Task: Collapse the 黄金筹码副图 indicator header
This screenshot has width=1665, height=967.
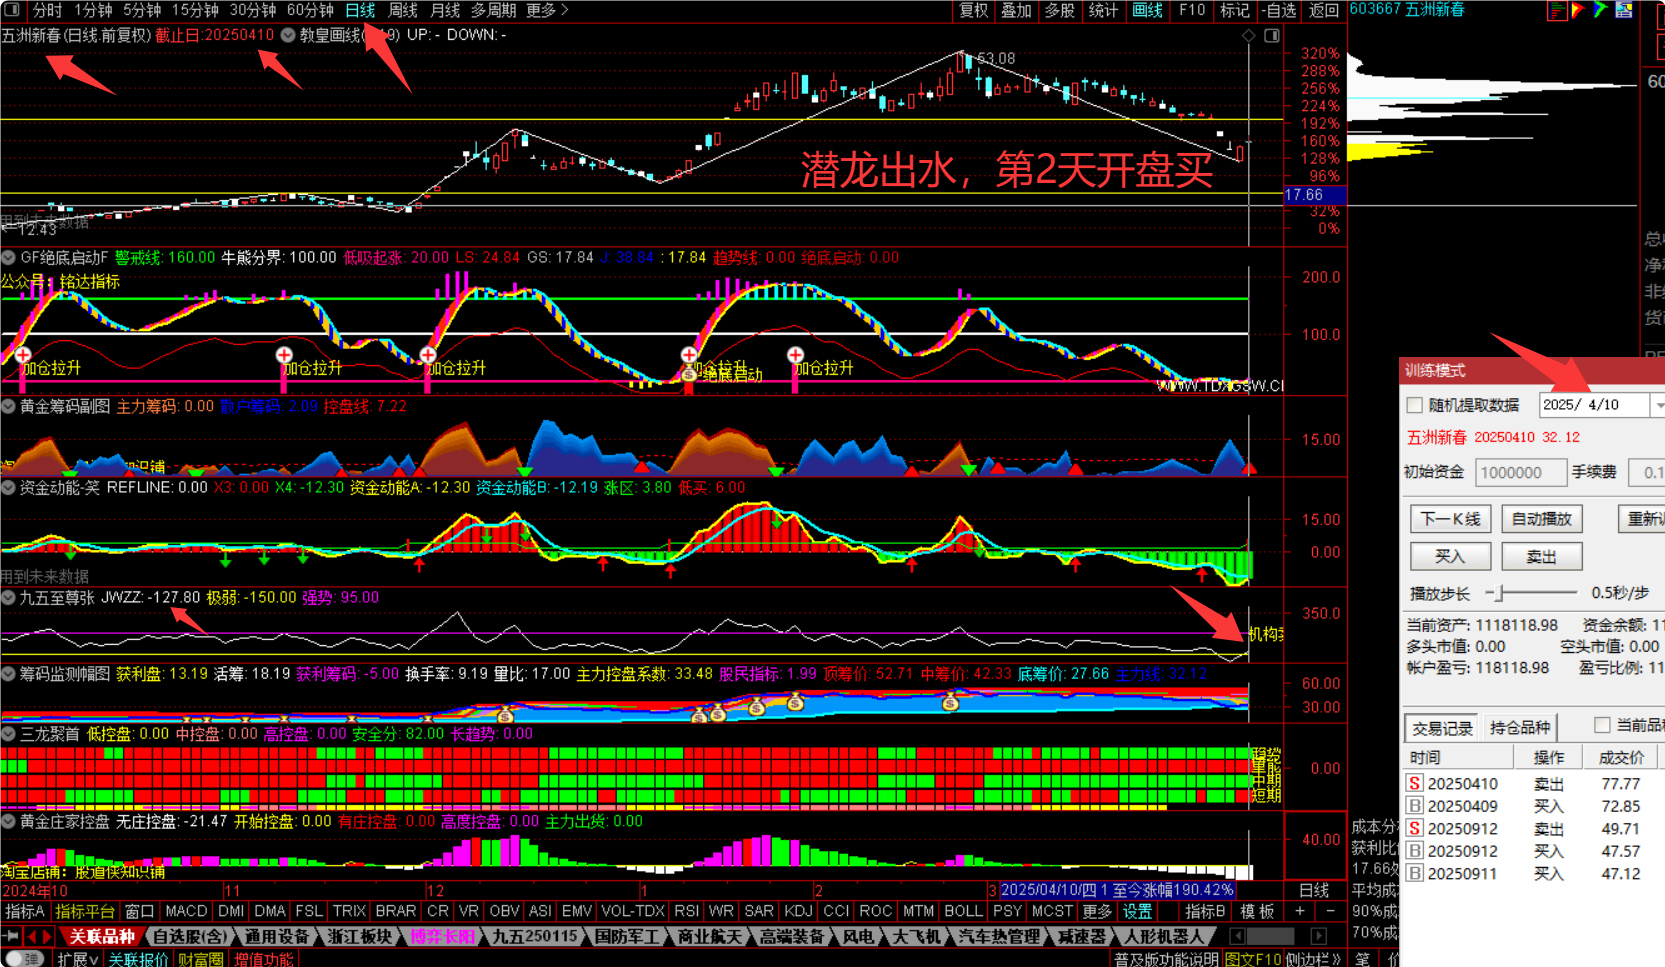Action: click(8, 407)
